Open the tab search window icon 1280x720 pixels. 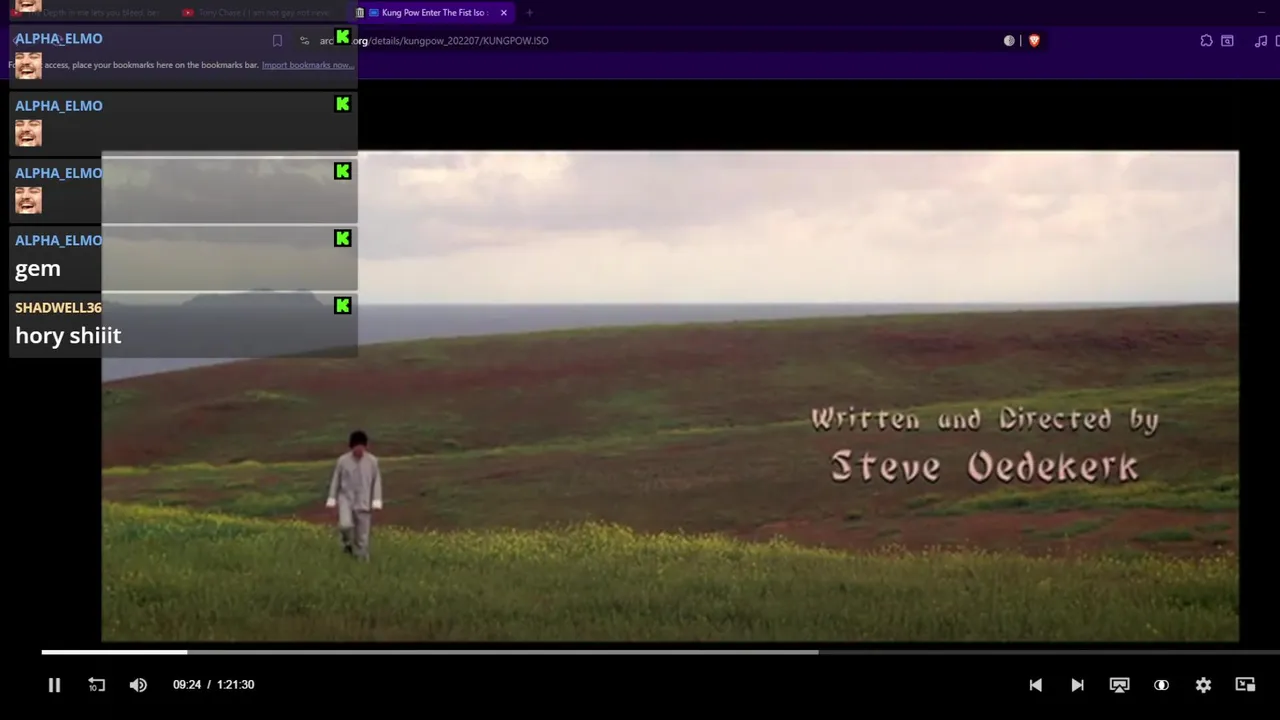point(1227,41)
